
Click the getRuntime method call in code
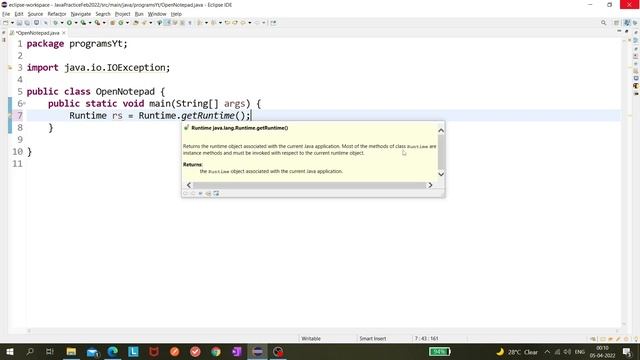point(207,116)
